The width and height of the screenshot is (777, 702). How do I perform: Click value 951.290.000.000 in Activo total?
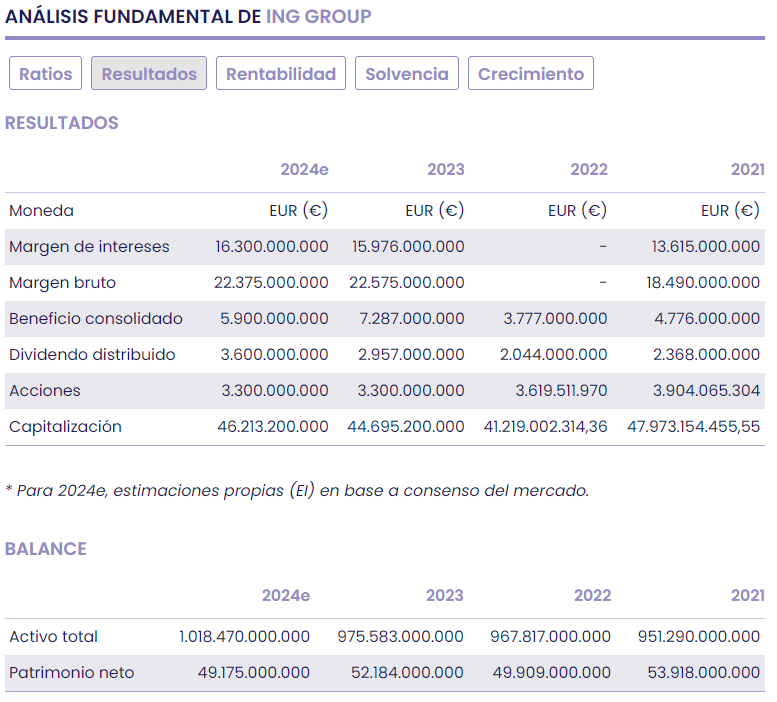coord(699,636)
